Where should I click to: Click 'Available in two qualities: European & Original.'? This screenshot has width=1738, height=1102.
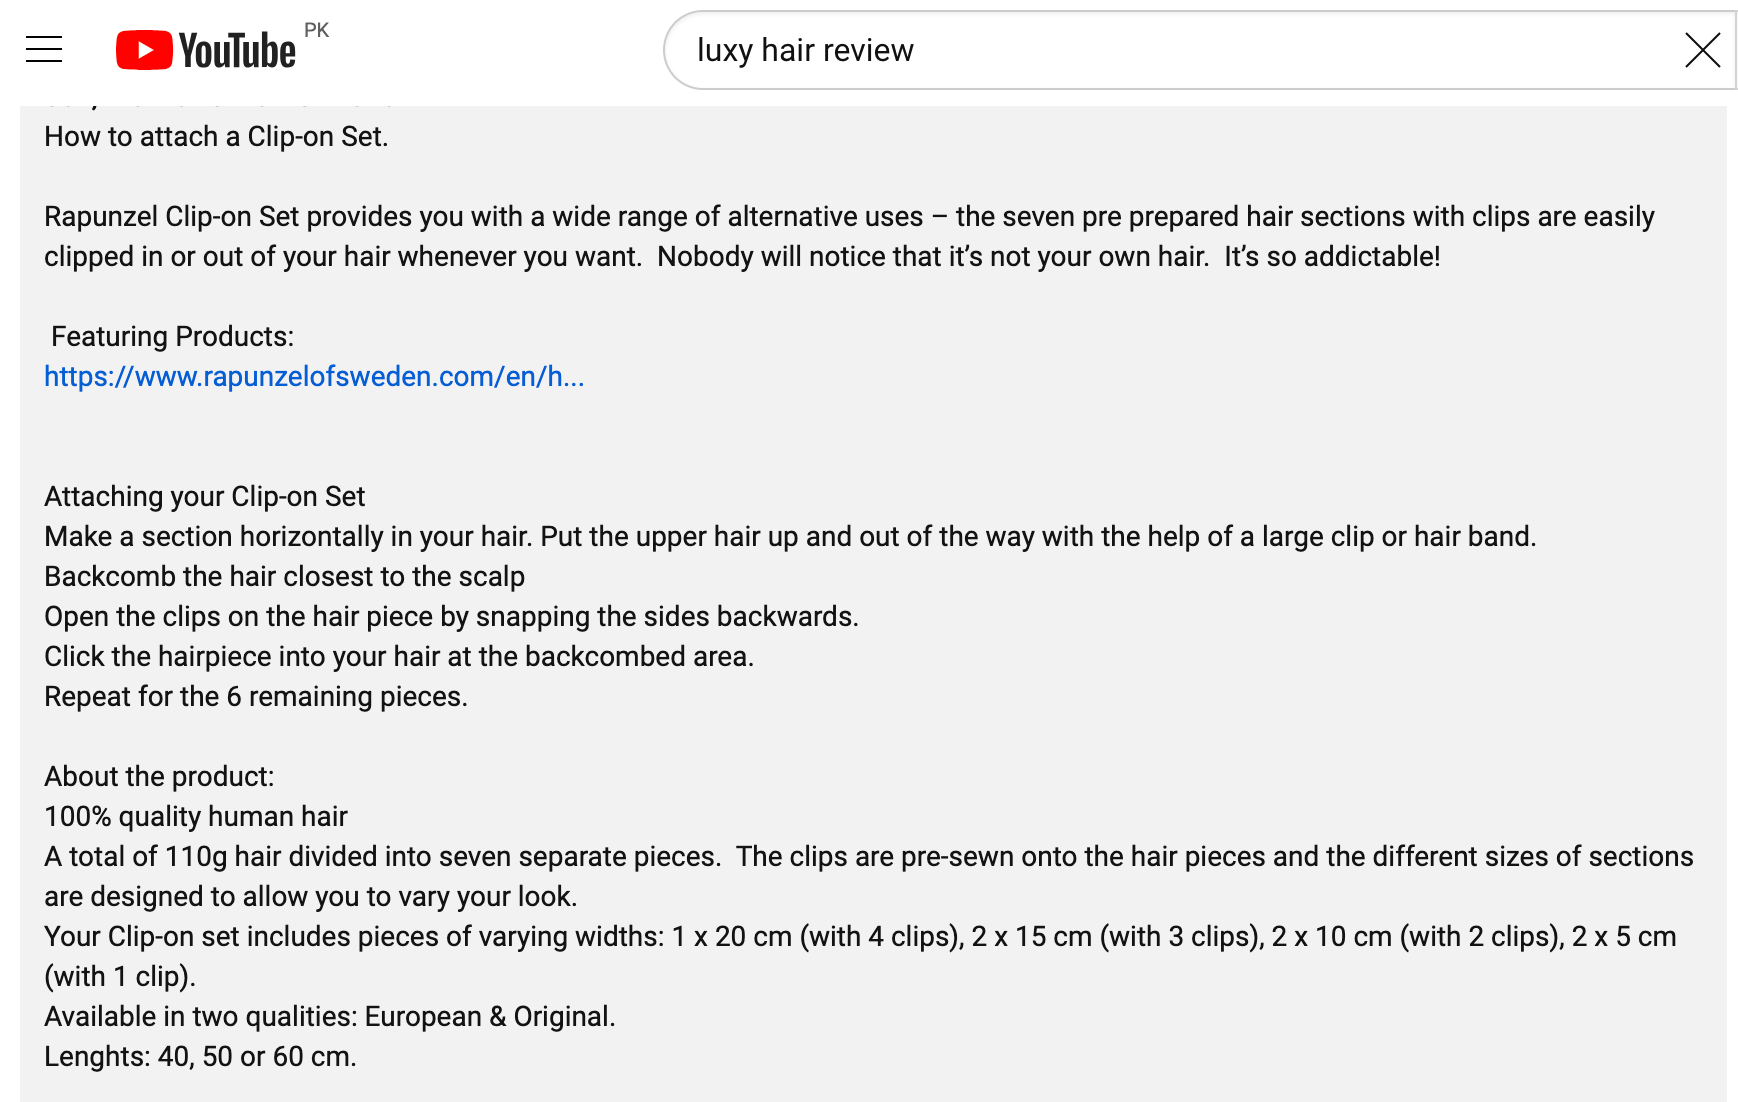pyautogui.click(x=330, y=1017)
